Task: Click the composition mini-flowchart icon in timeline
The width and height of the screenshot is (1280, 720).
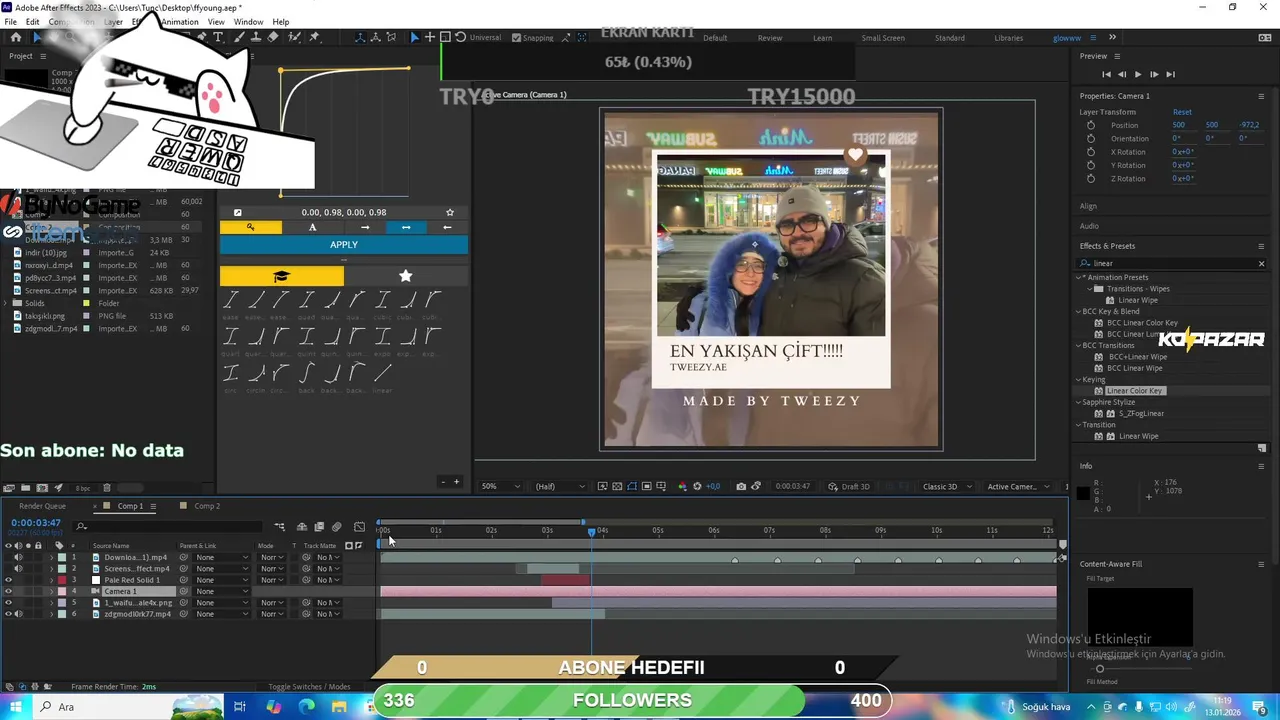Action: [x=280, y=527]
